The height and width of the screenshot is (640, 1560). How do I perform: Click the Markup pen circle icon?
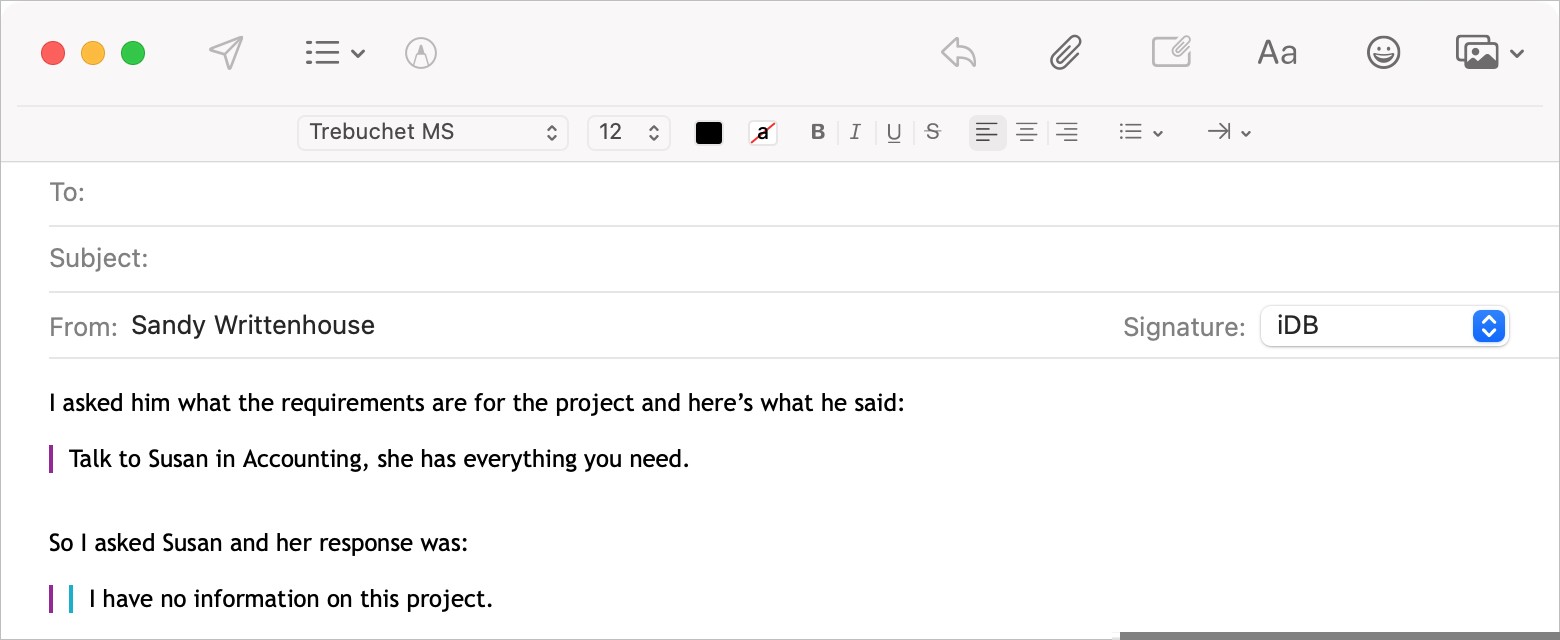click(x=421, y=53)
